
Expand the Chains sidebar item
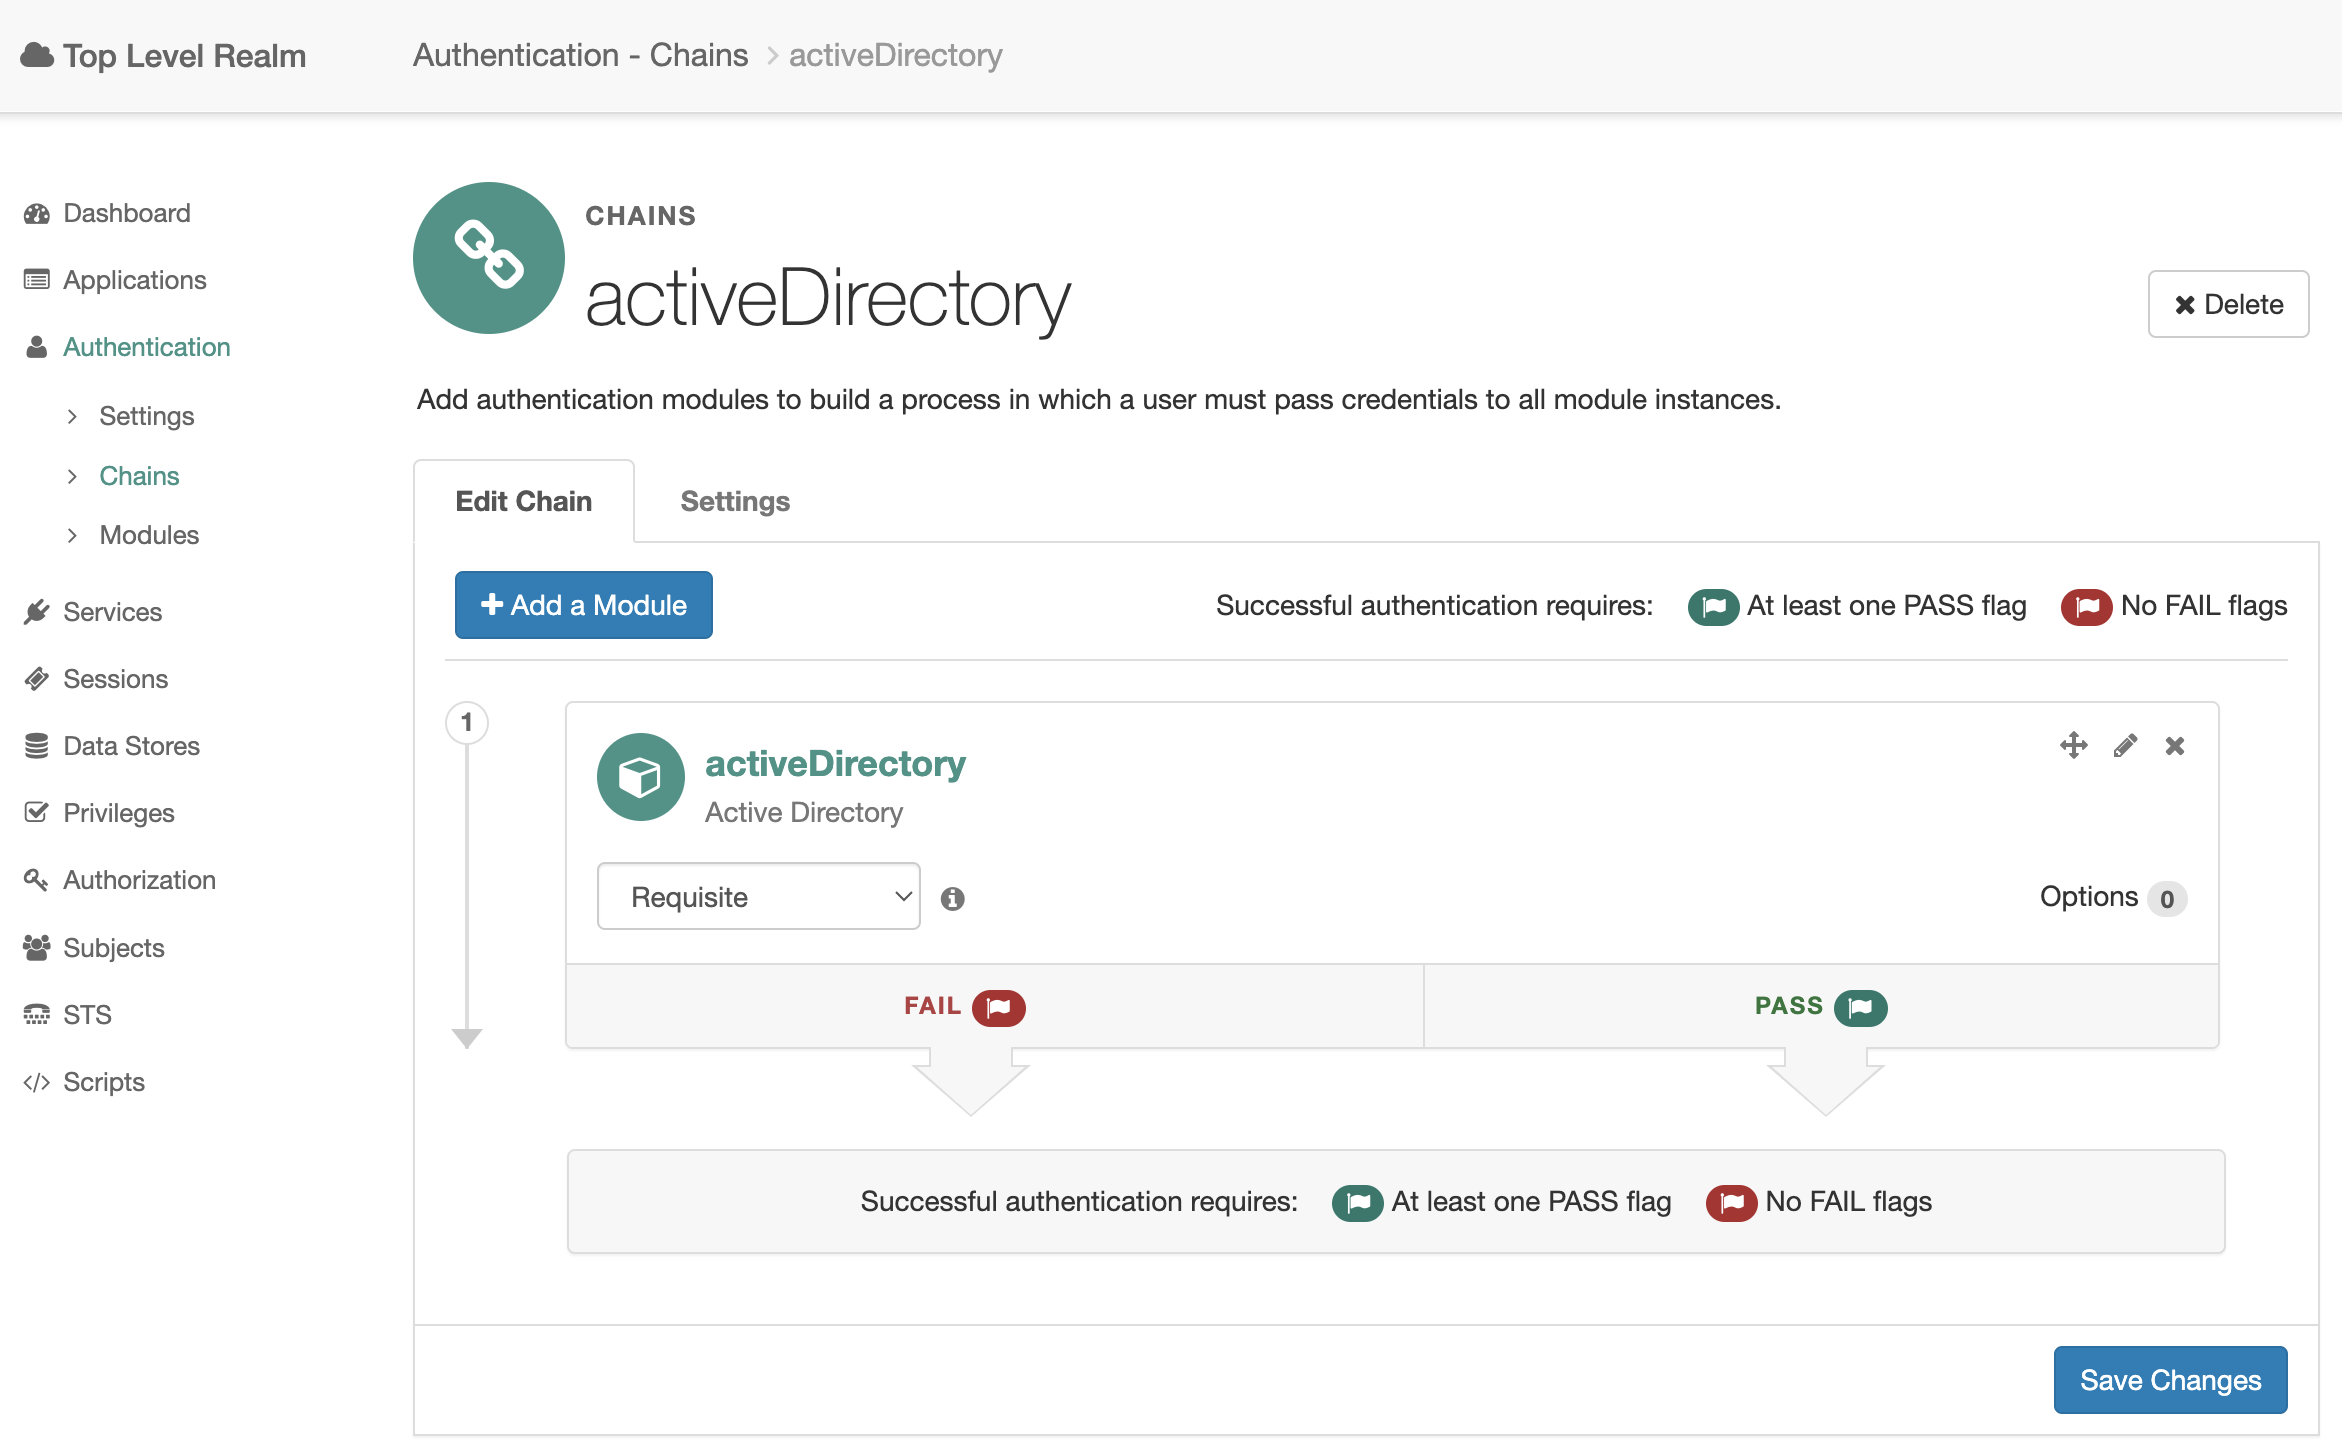139,476
